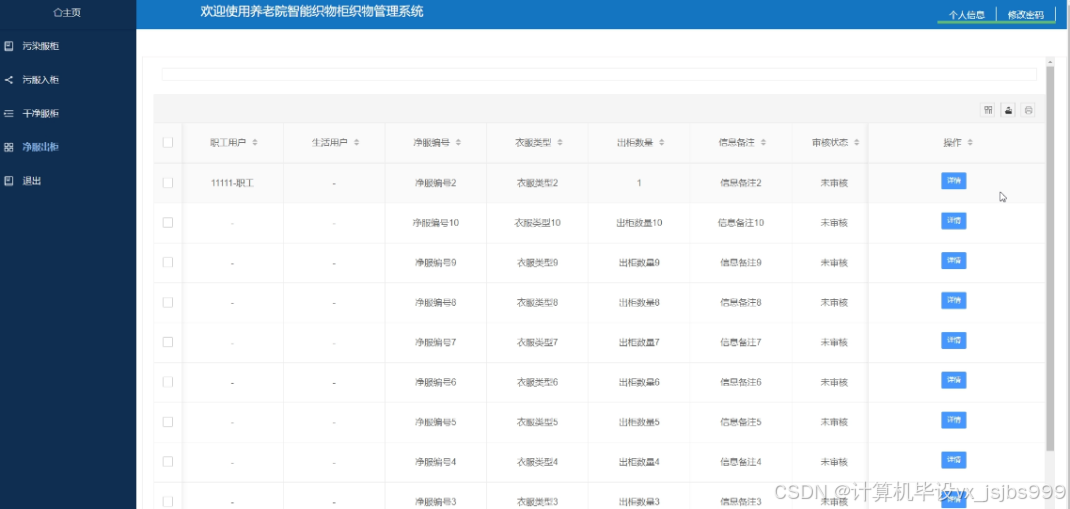Check the box for row 净服编号10
The width and height of the screenshot is (1070, 509).
pyautogui.click(x=168, y=222)
